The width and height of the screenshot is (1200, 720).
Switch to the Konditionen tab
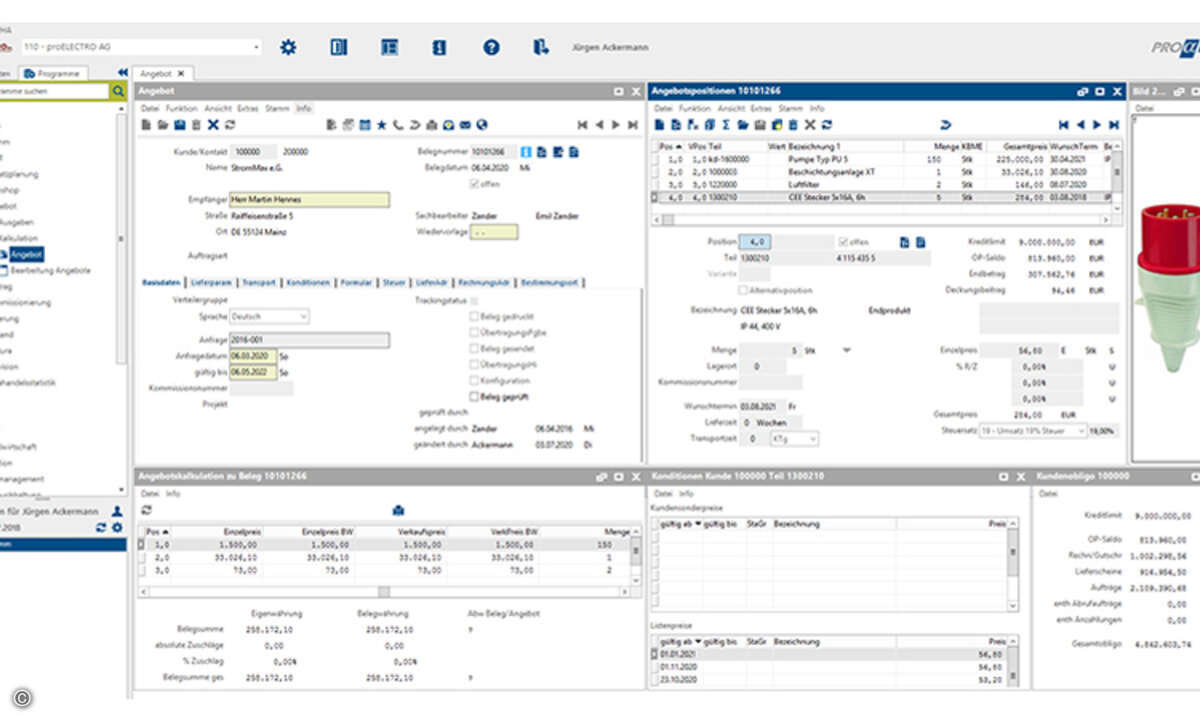pos(308,283)
